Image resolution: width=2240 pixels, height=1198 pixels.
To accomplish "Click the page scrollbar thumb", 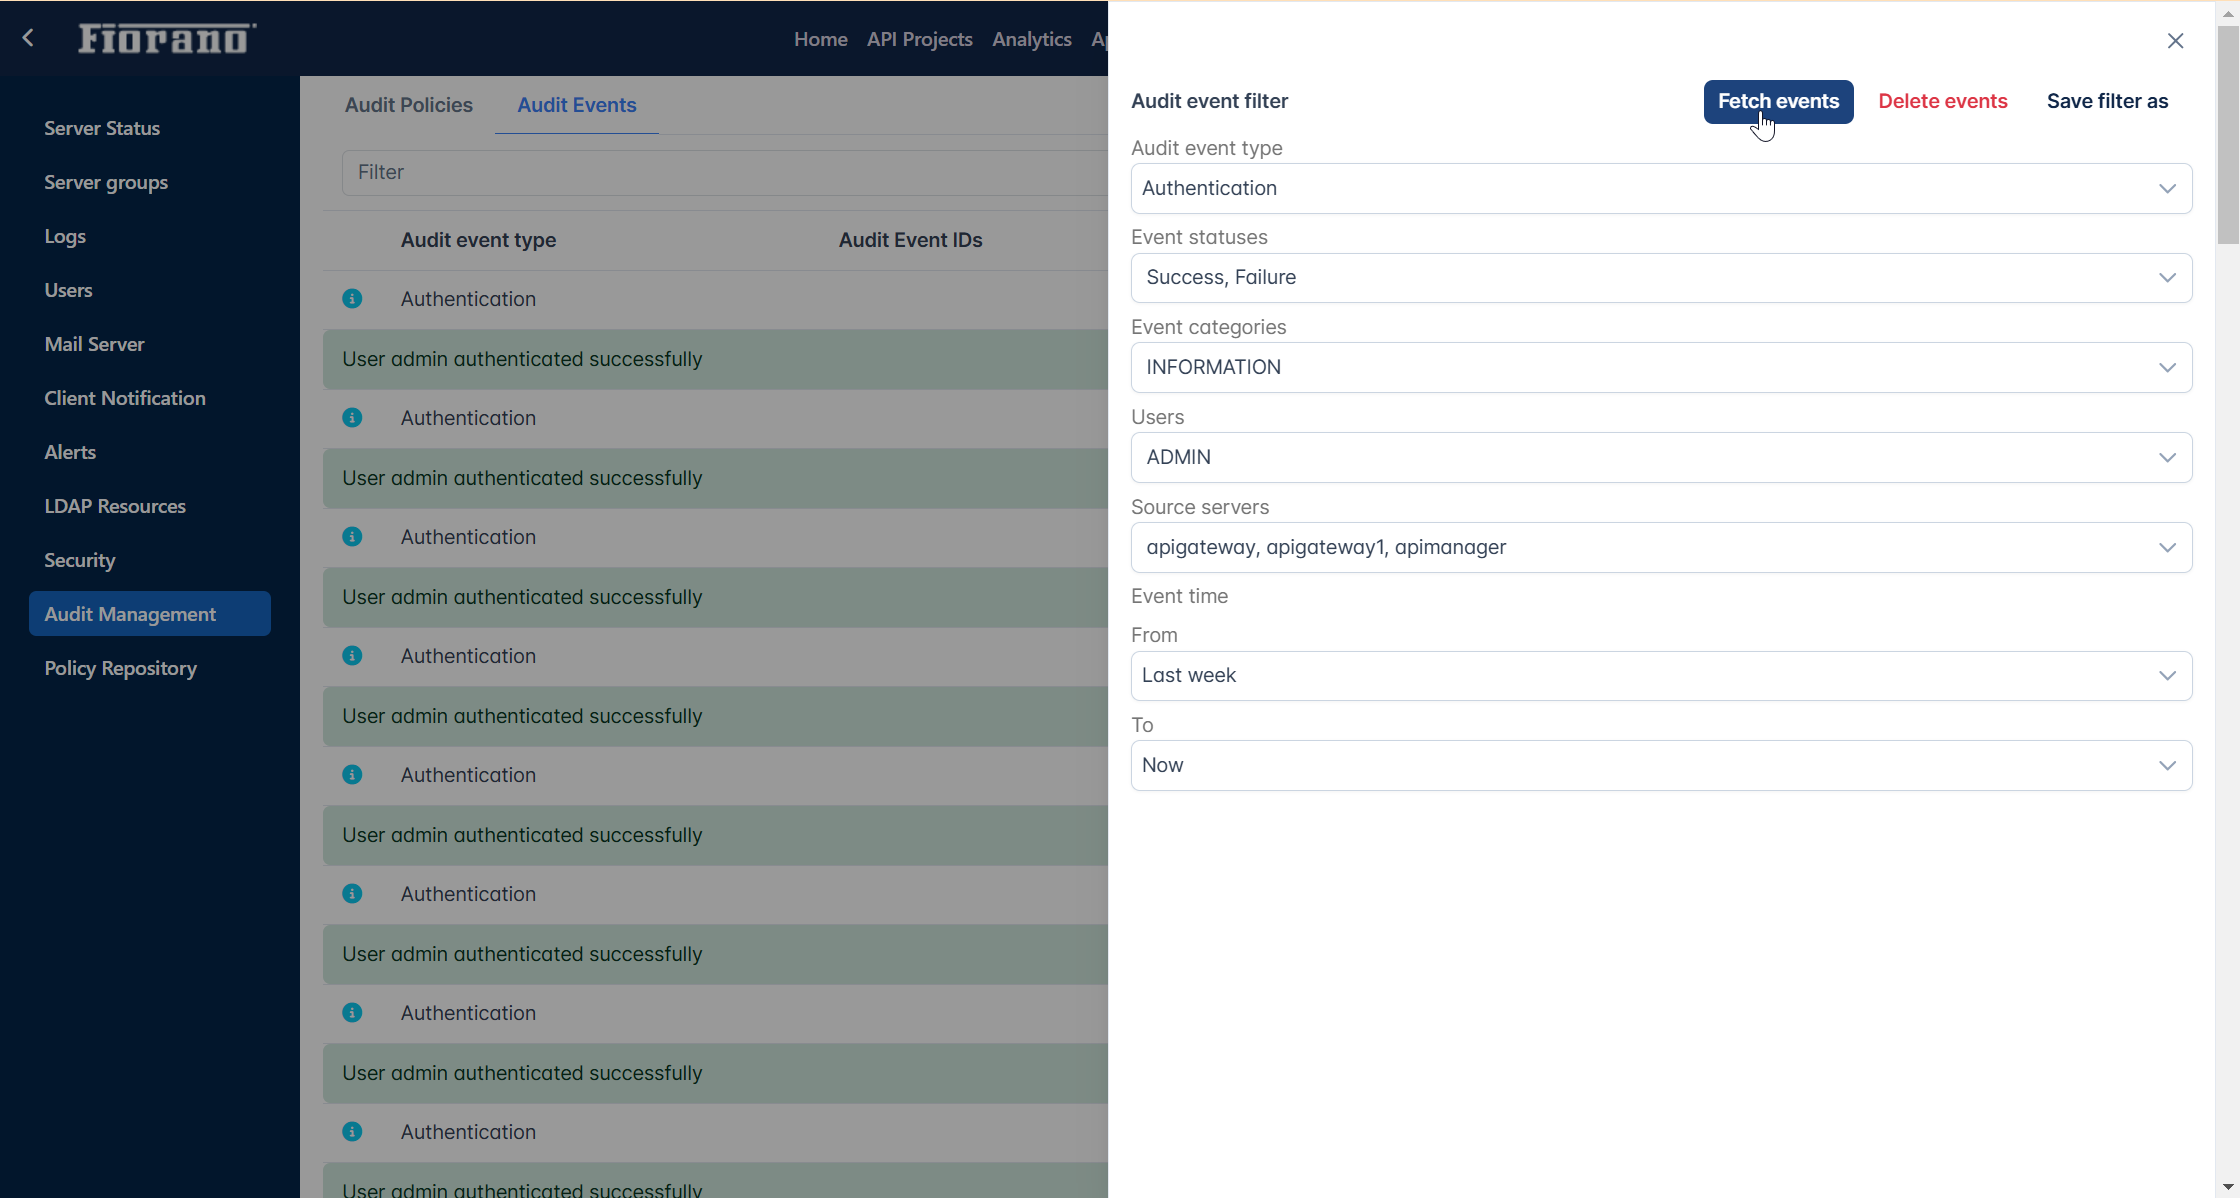I will [2227, 135].
